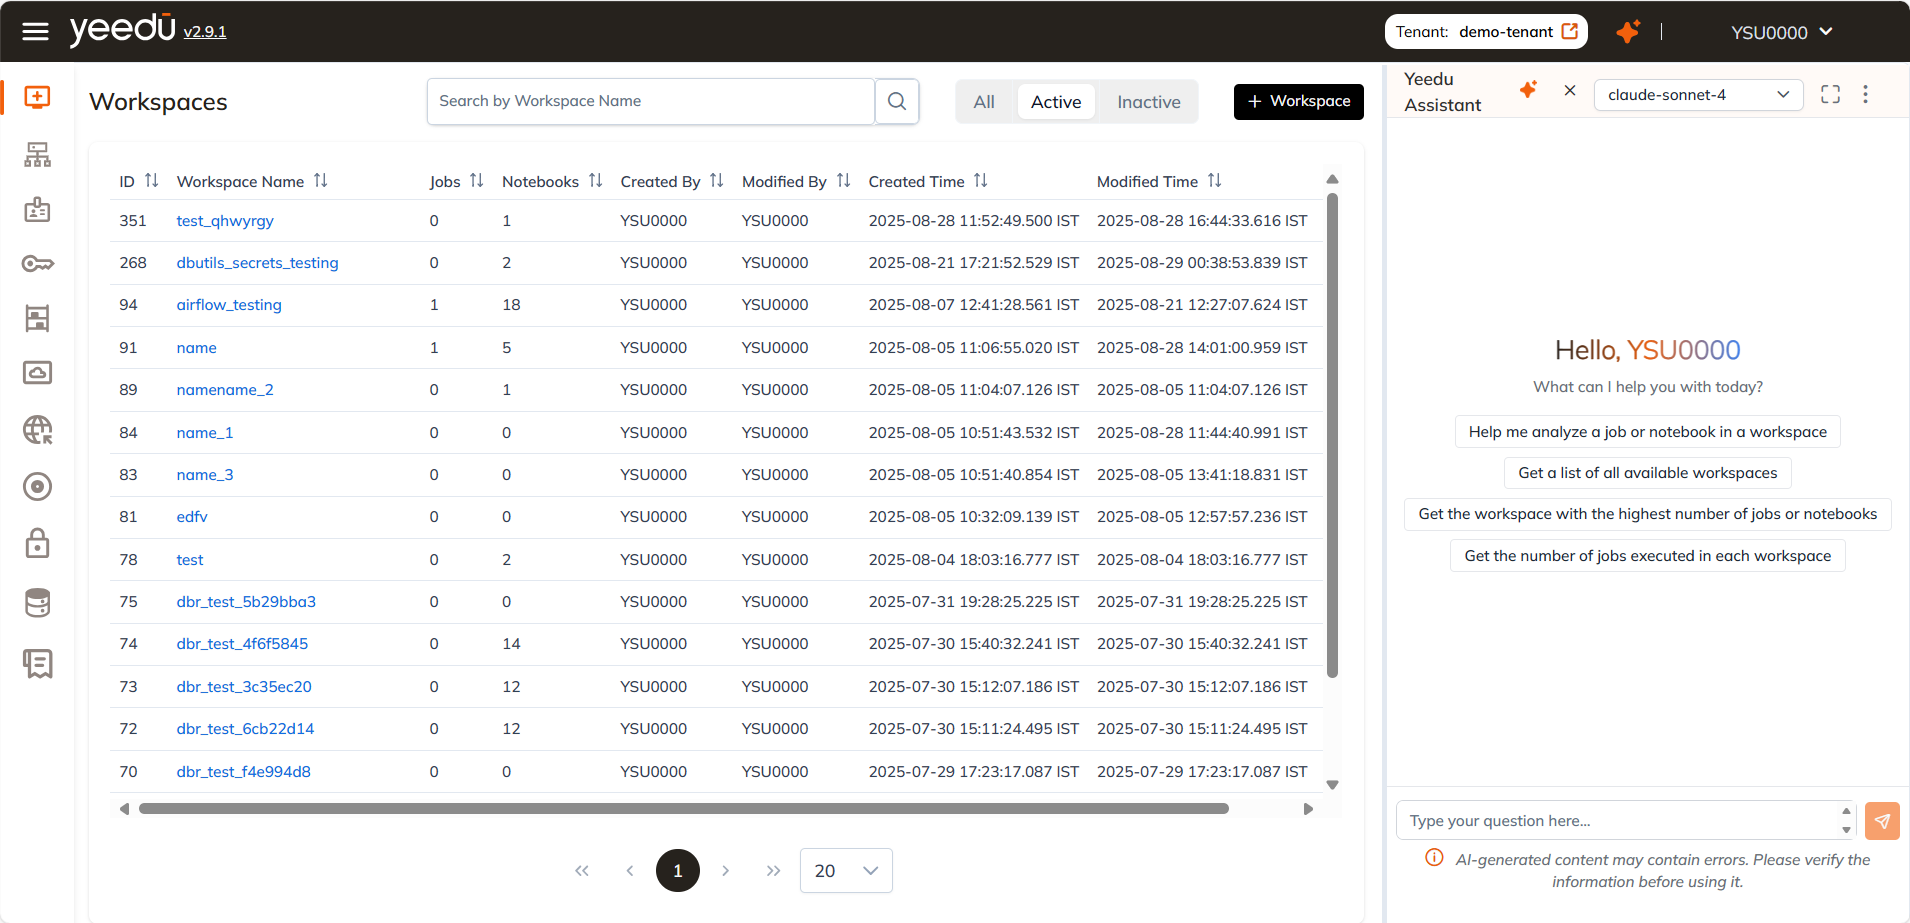The height and width of the screenshot is (923, 1910).
Task: Open the key-shaped credentials sidebar icon
Action: [x=37, y=264]
